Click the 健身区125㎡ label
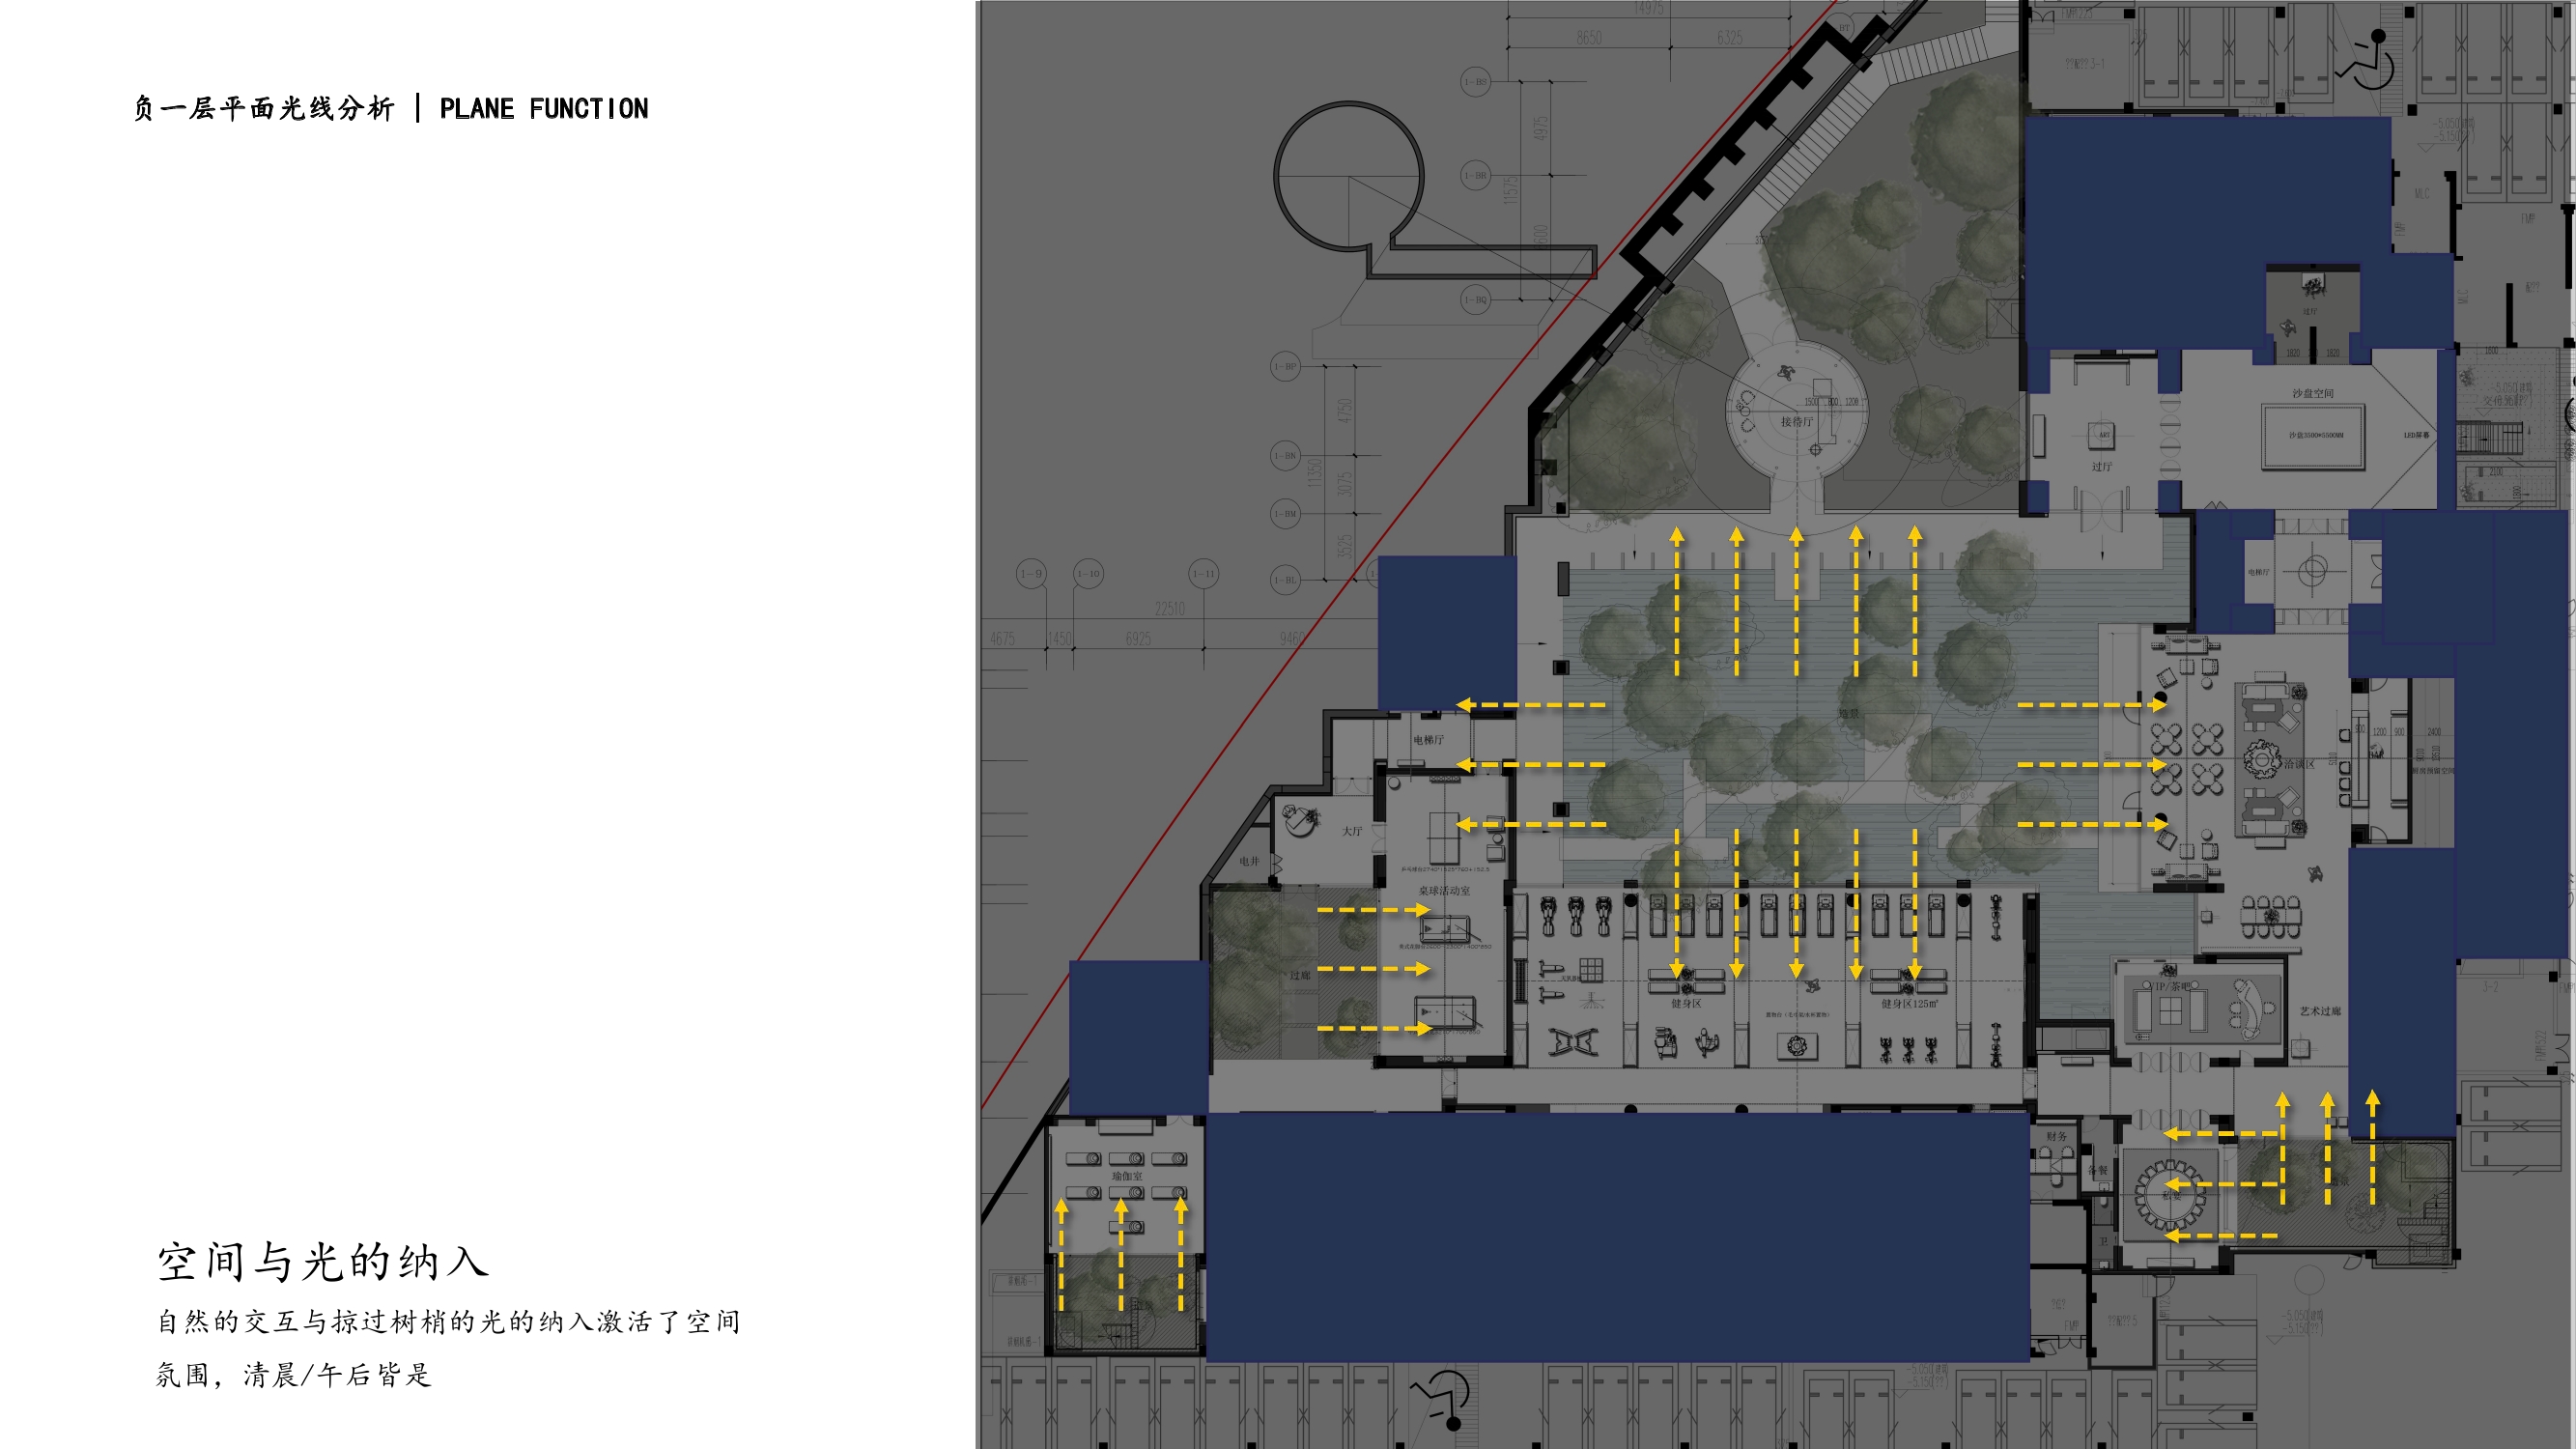Screen dimensions: 2576x1449 point(1909,1003)
